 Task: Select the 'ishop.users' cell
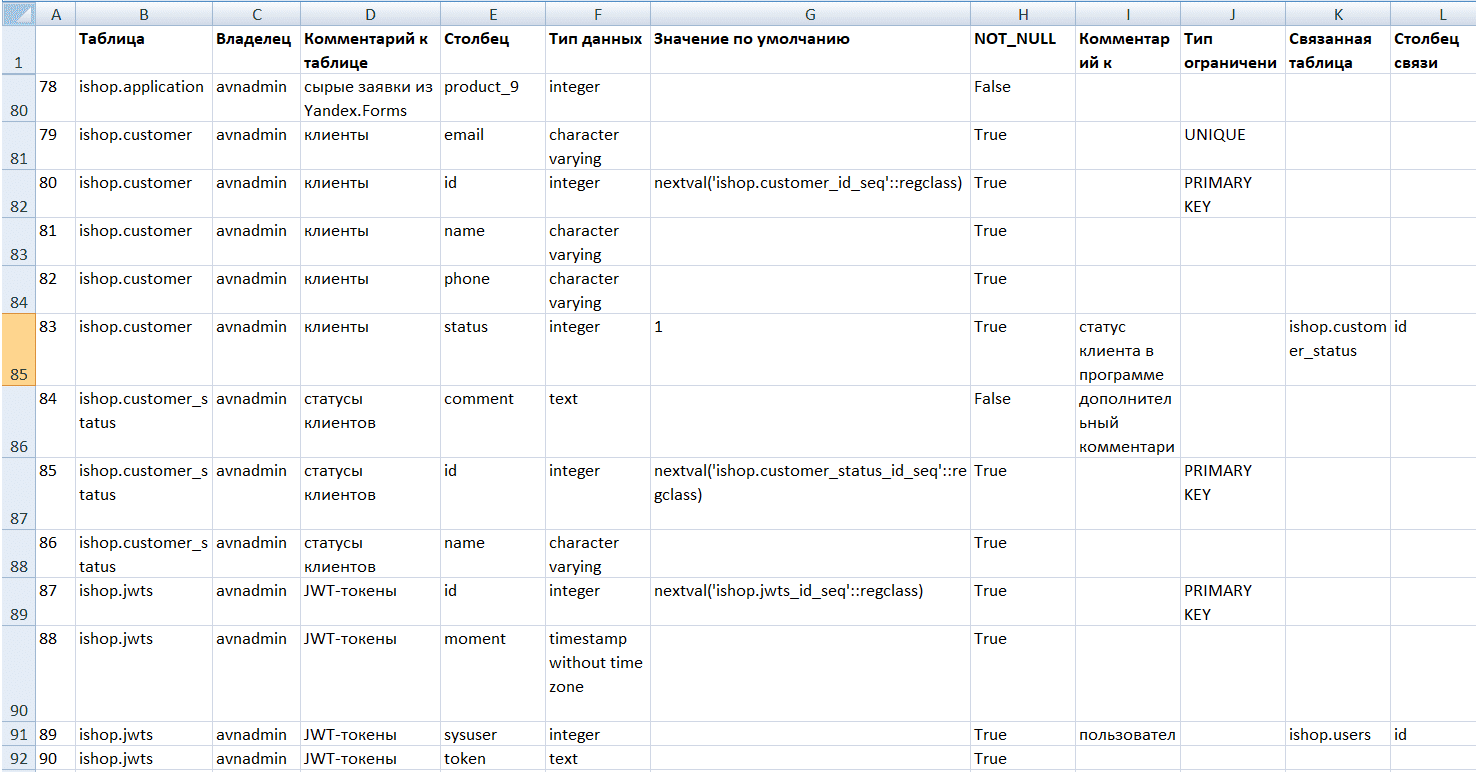pos(1337,734)
